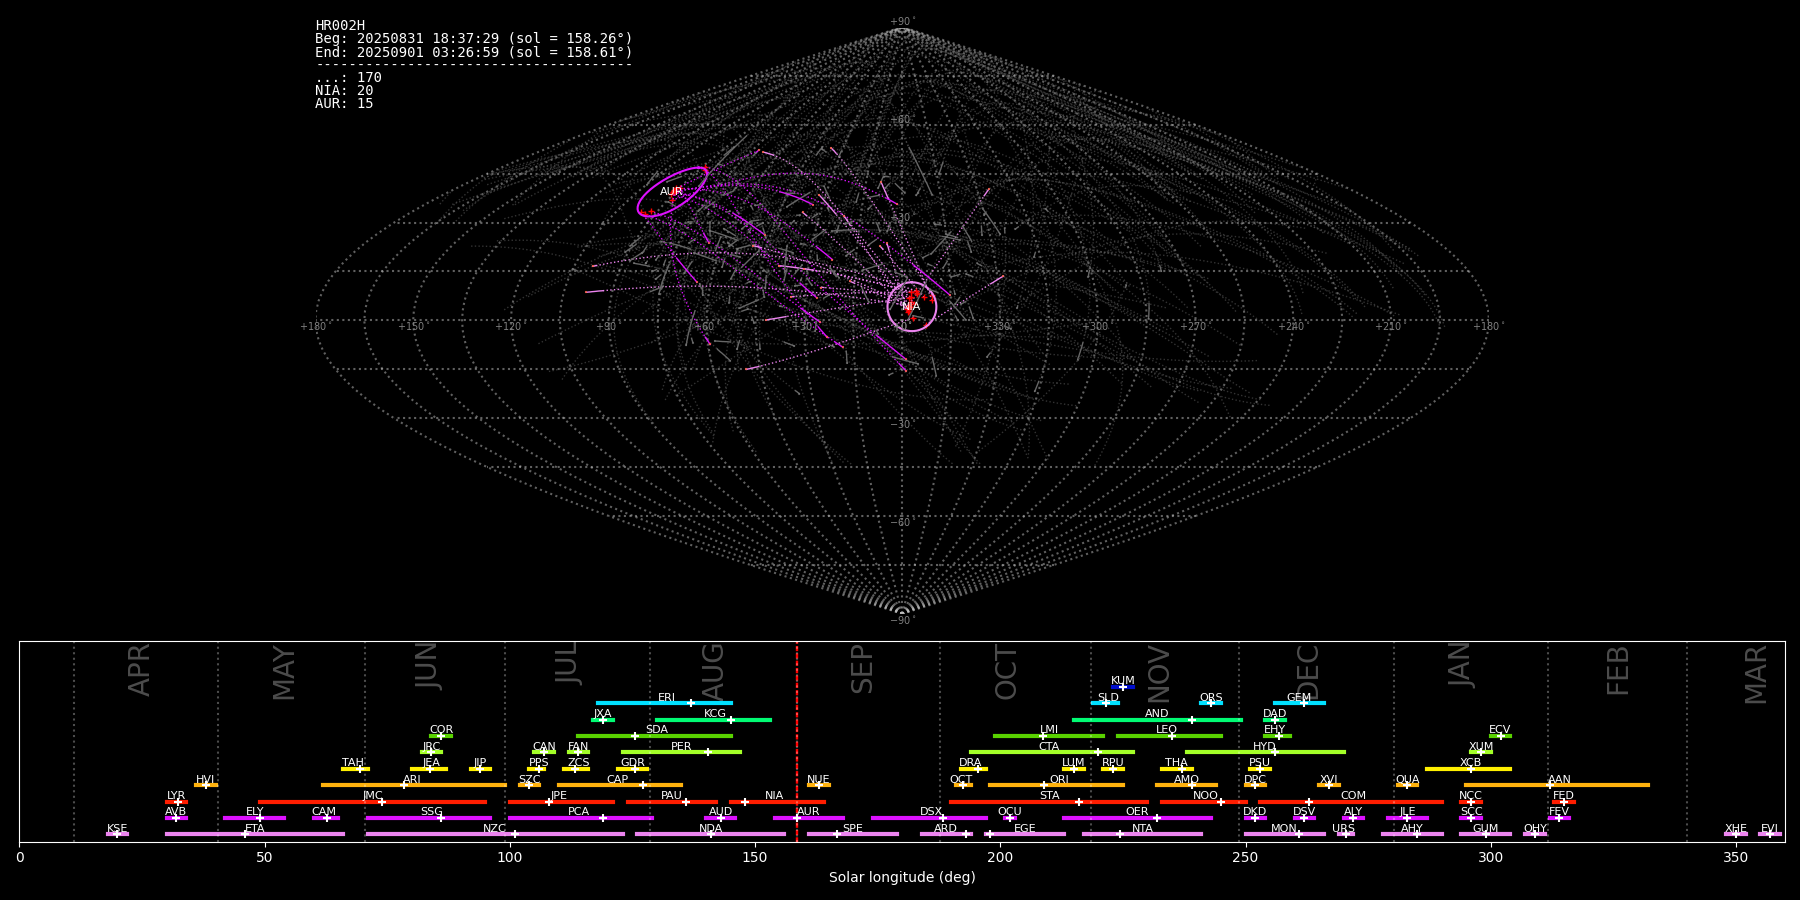Select the SPE shower bar in the timeline
The width and height of the screenshot is (1800, 900).
pyautogui.click(x=853, y=834)
